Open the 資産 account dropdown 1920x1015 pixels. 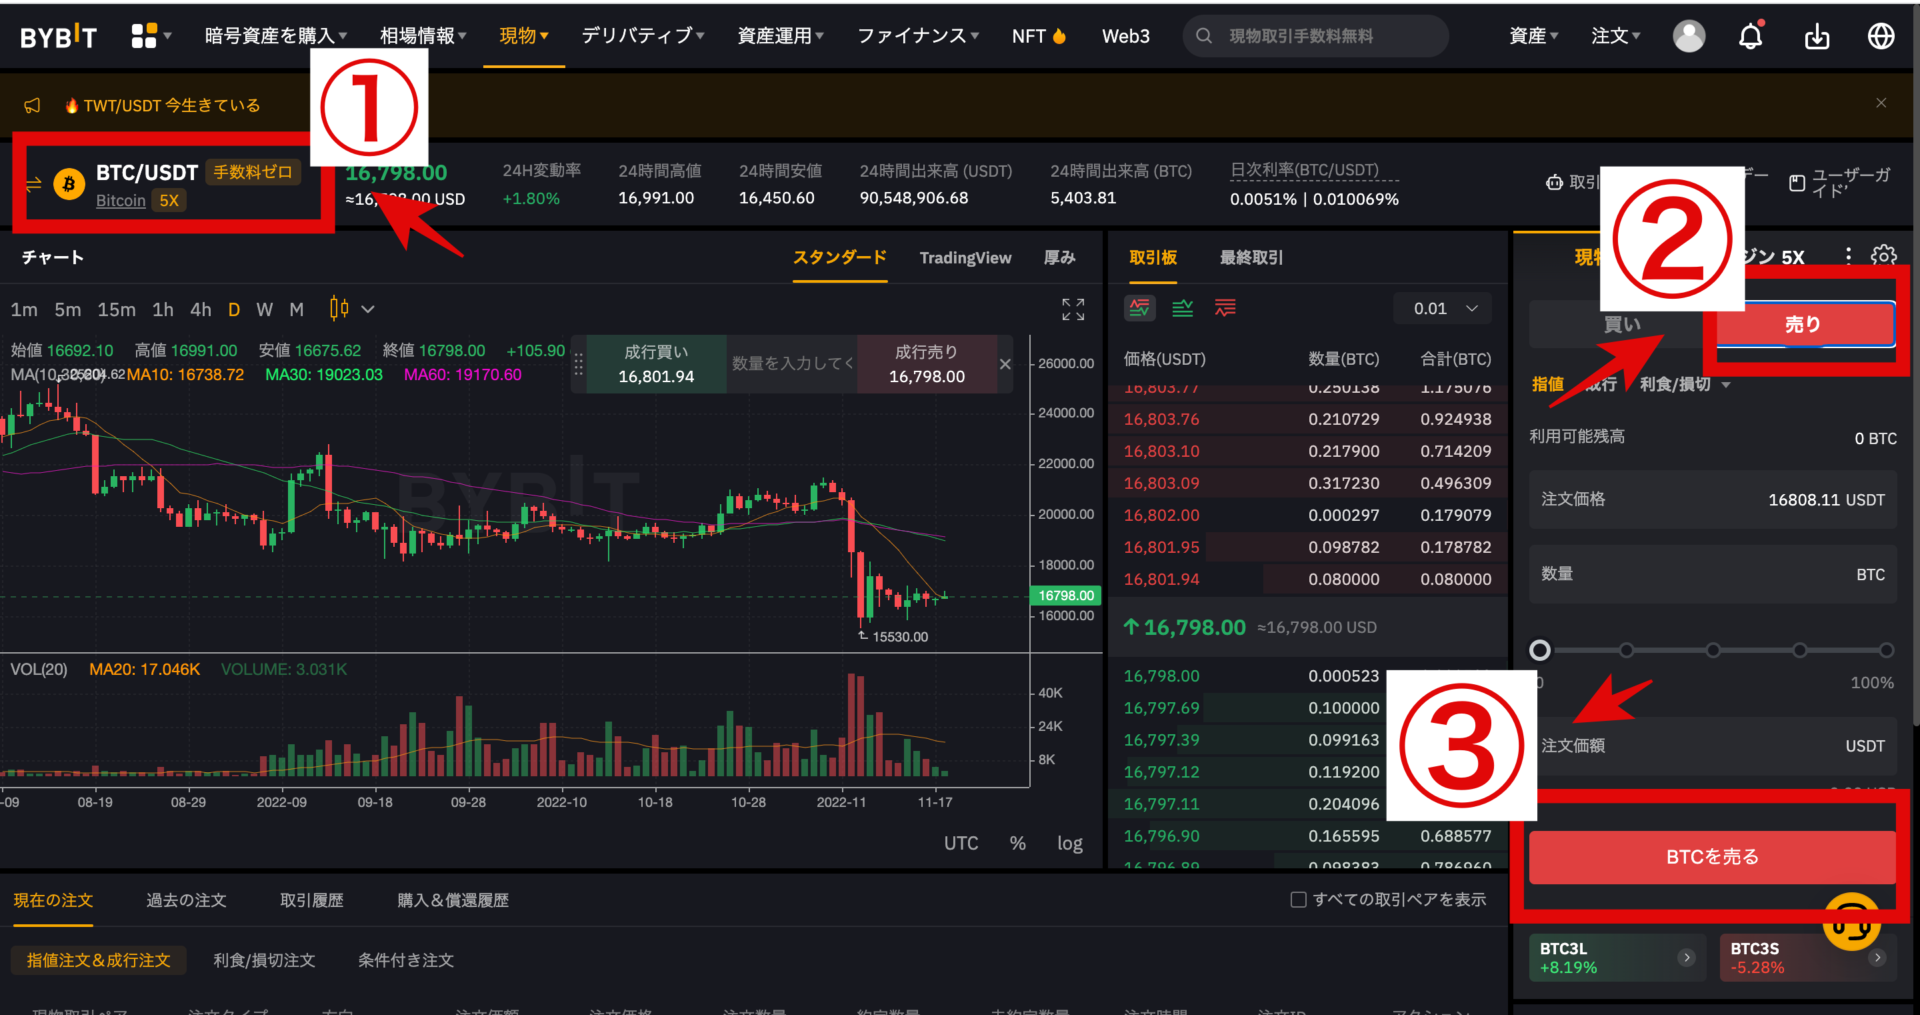1534,36
